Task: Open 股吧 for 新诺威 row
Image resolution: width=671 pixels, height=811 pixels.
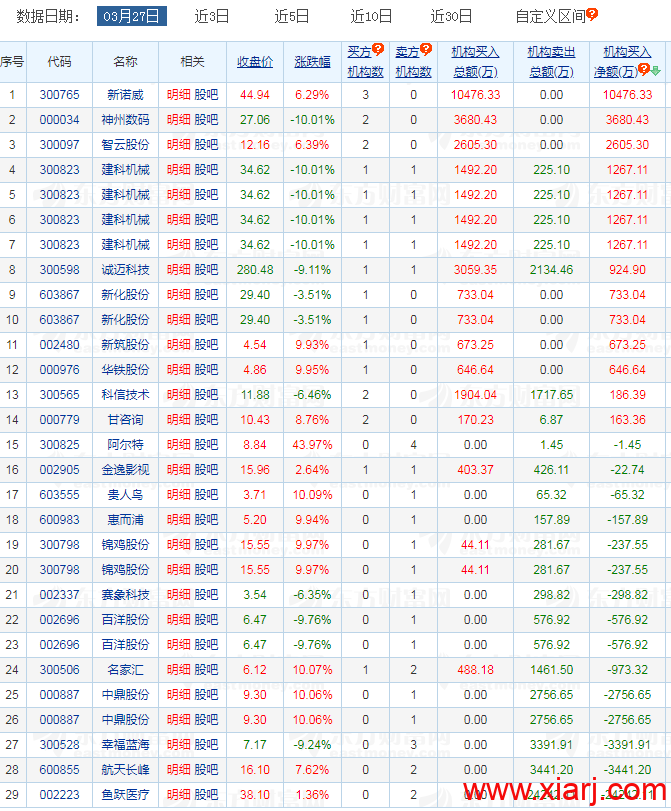Action: click(x=206, y=95)
